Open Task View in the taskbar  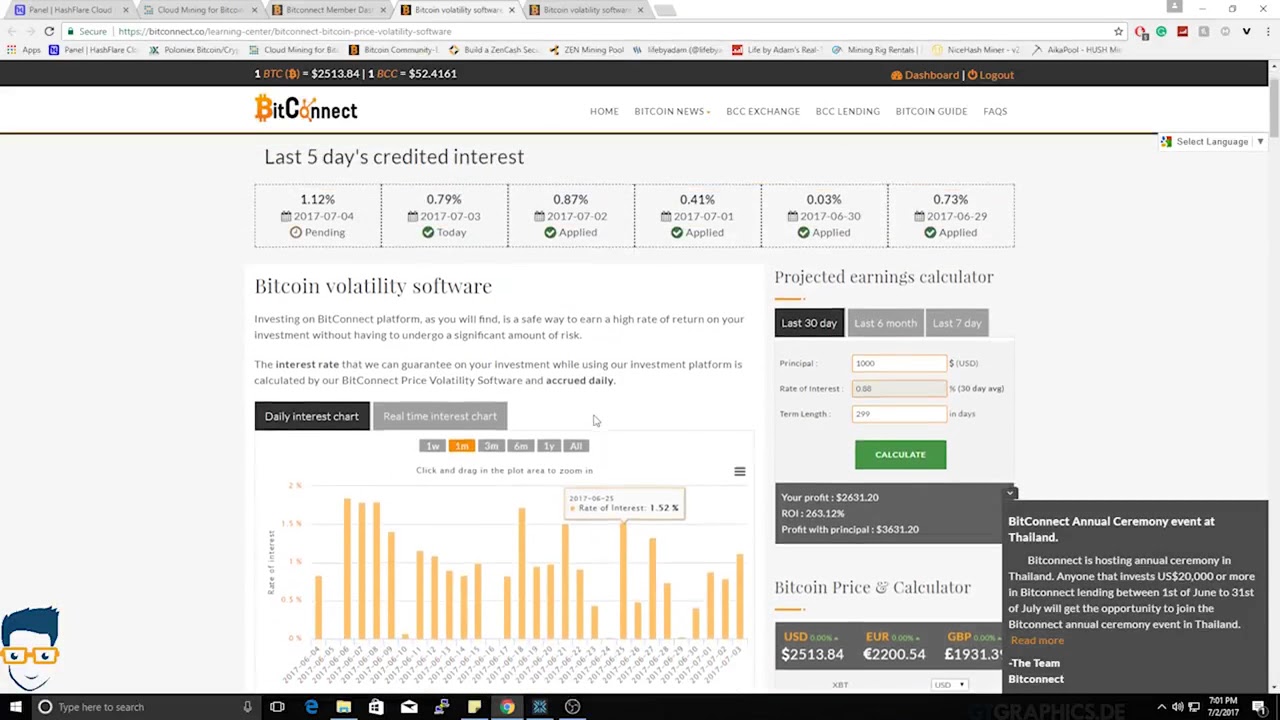[x=277, y=707]
